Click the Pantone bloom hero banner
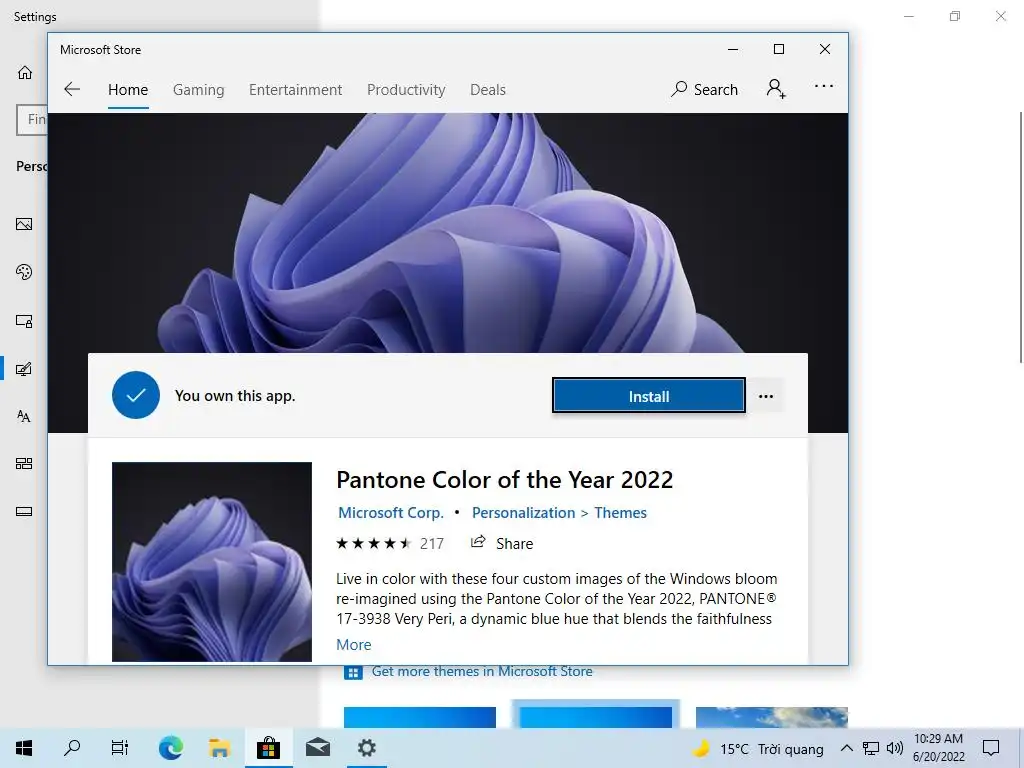The height and width of the screenshot is (768, 1024). [448, 232]
